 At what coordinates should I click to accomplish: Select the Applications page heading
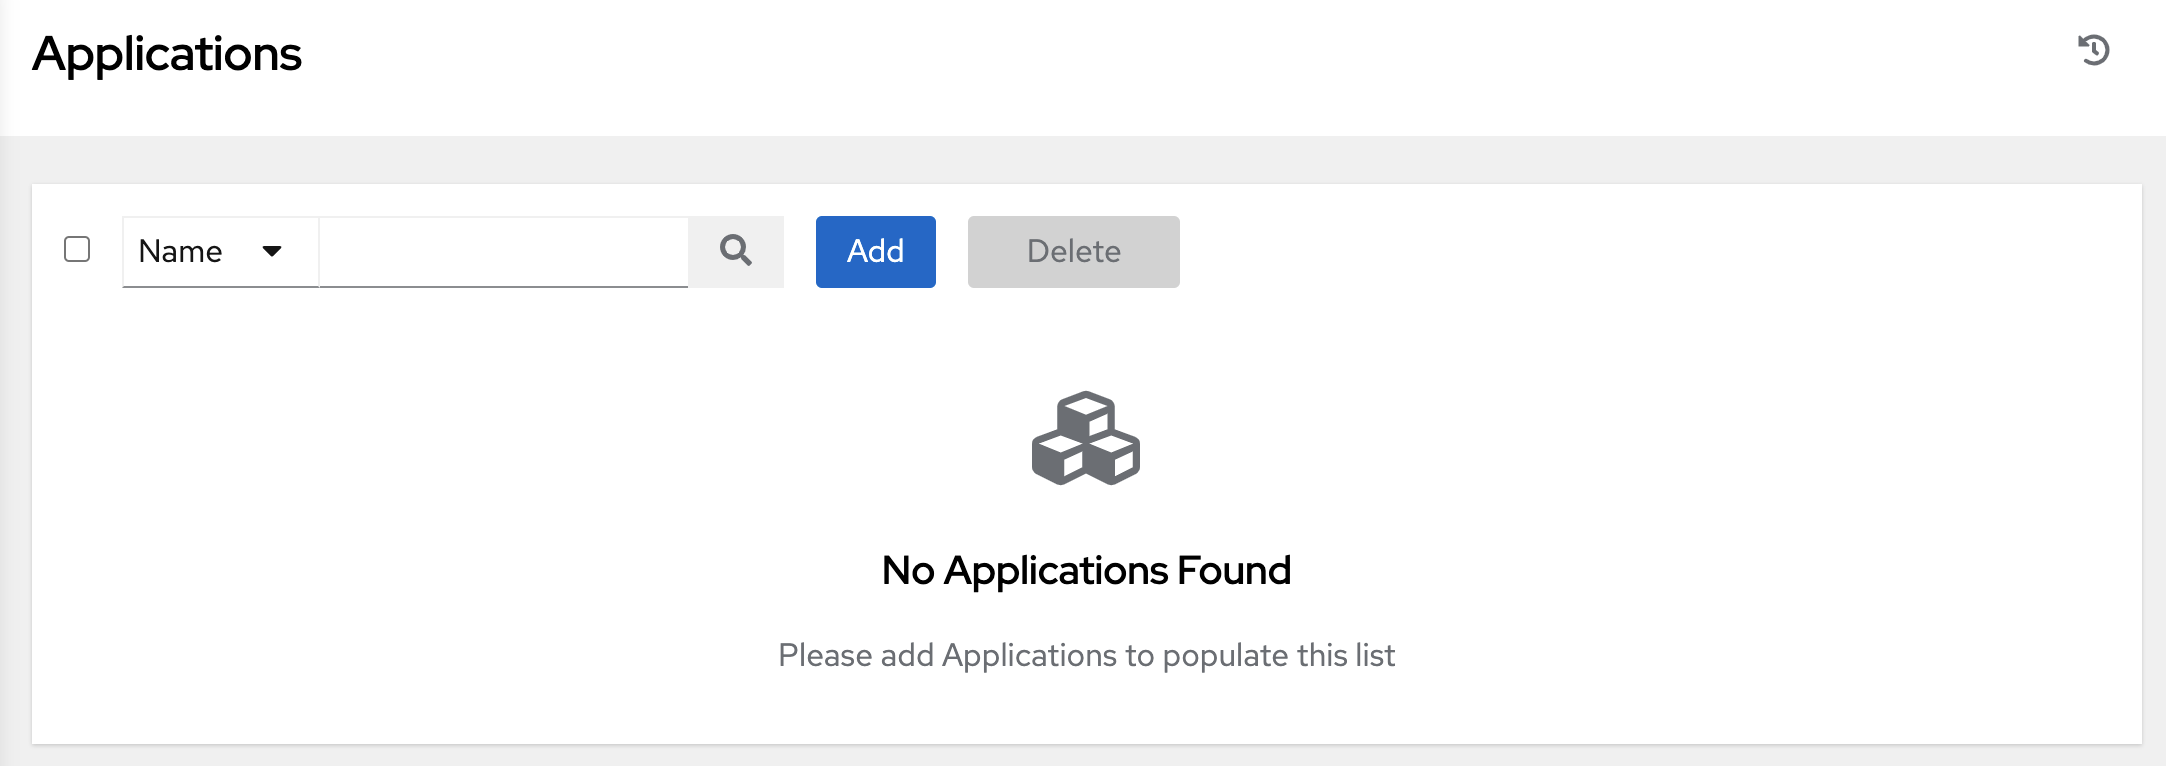tap(168, 56)
